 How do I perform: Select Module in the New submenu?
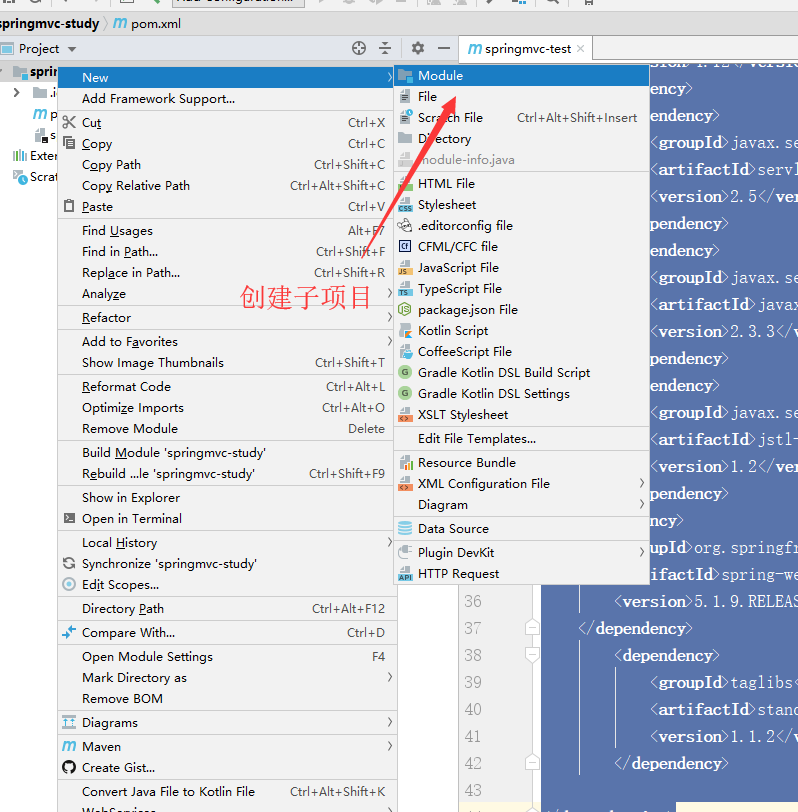tap(521, 76)
